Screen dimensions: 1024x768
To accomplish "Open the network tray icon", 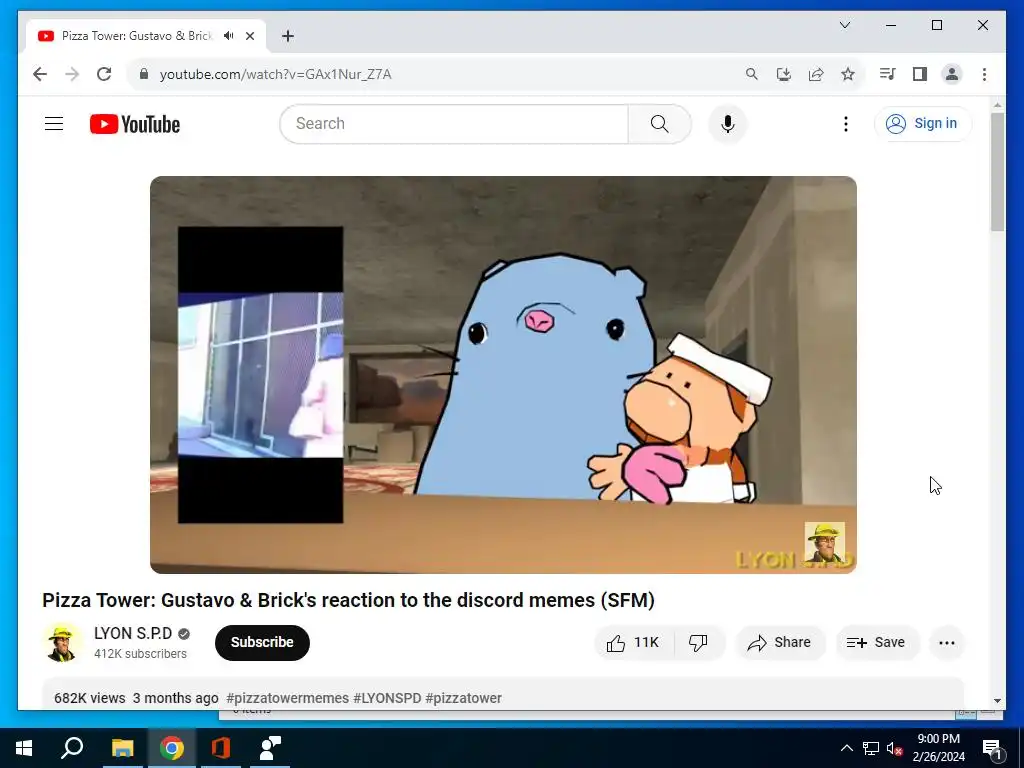I will pos(871,748).
